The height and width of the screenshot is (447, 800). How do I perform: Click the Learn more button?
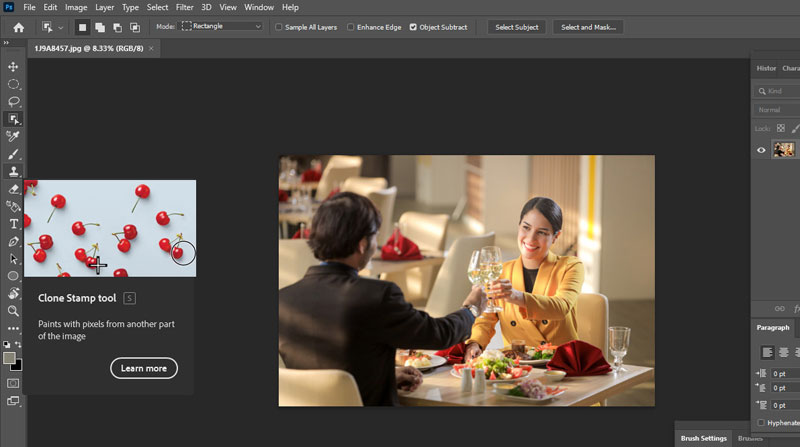coord(143,368)
